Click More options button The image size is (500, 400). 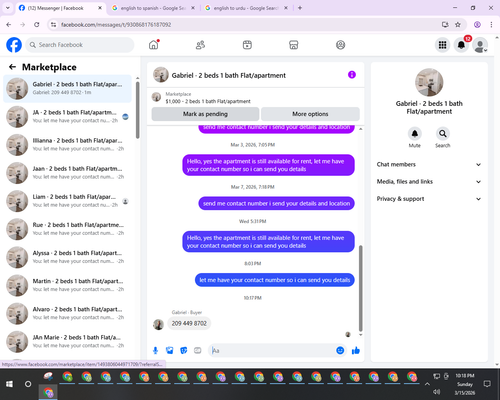(x=310, y=114)
